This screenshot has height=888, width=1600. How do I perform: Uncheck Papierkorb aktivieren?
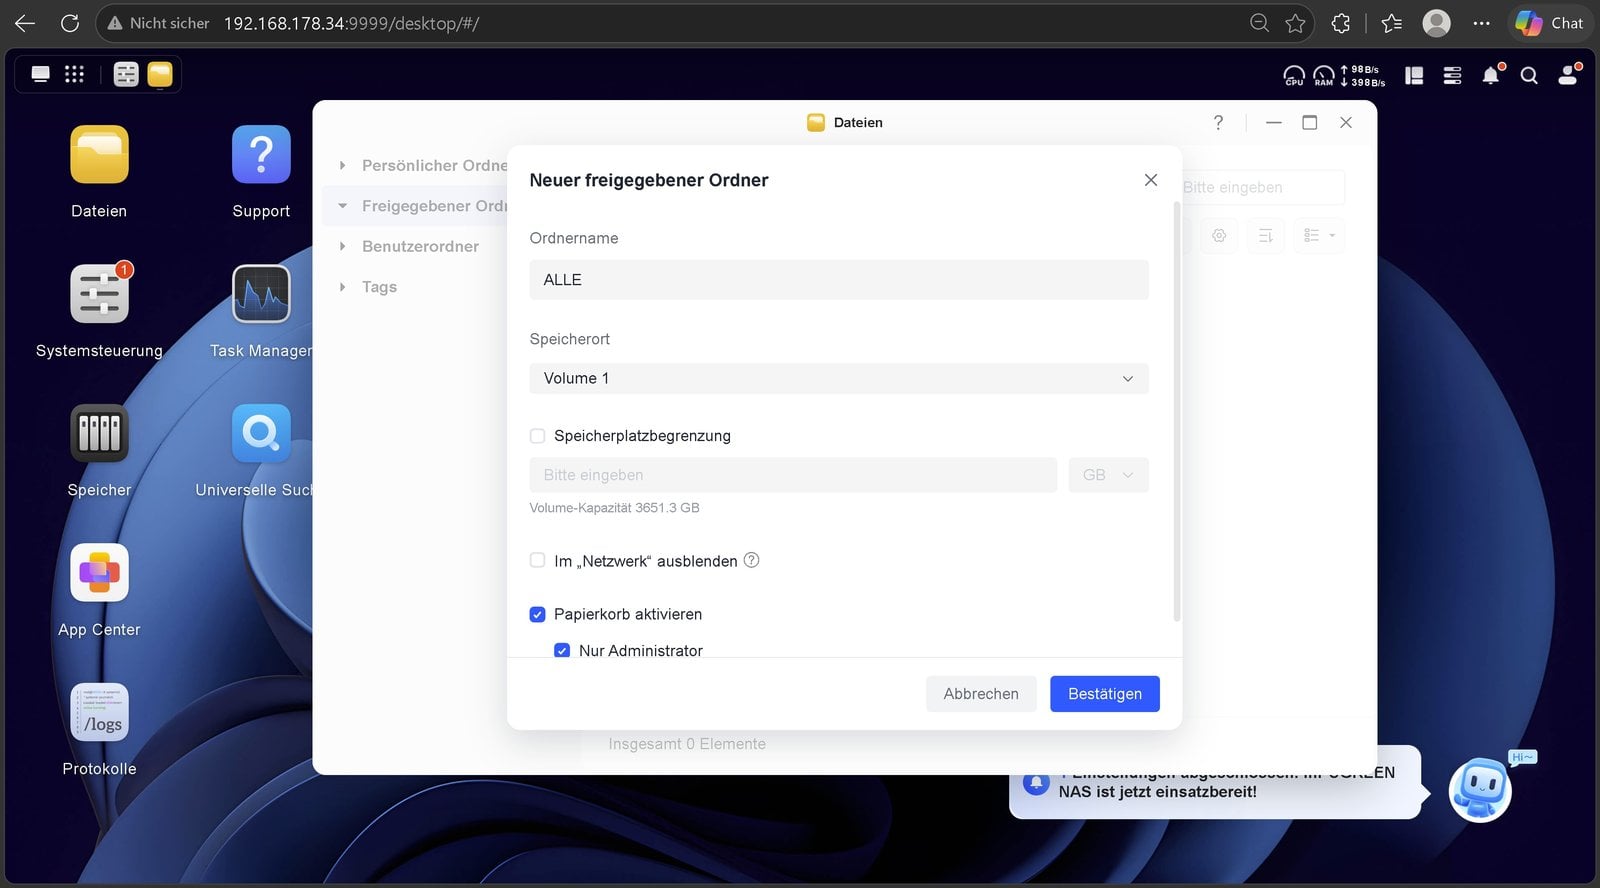click(x=537, y=614)
